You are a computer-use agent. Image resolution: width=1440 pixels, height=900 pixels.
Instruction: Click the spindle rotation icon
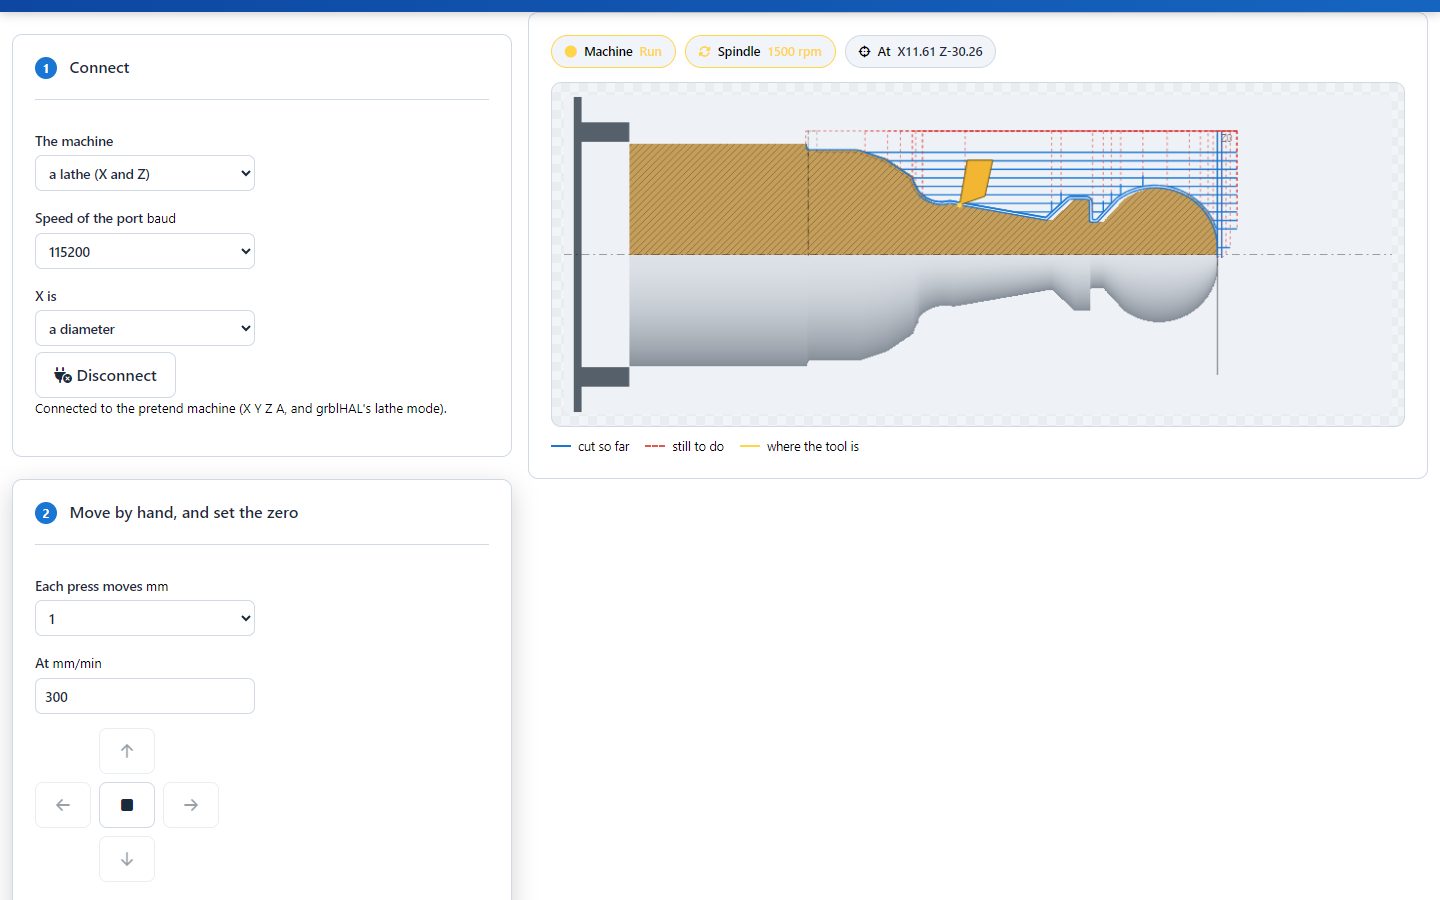(705, 52)
